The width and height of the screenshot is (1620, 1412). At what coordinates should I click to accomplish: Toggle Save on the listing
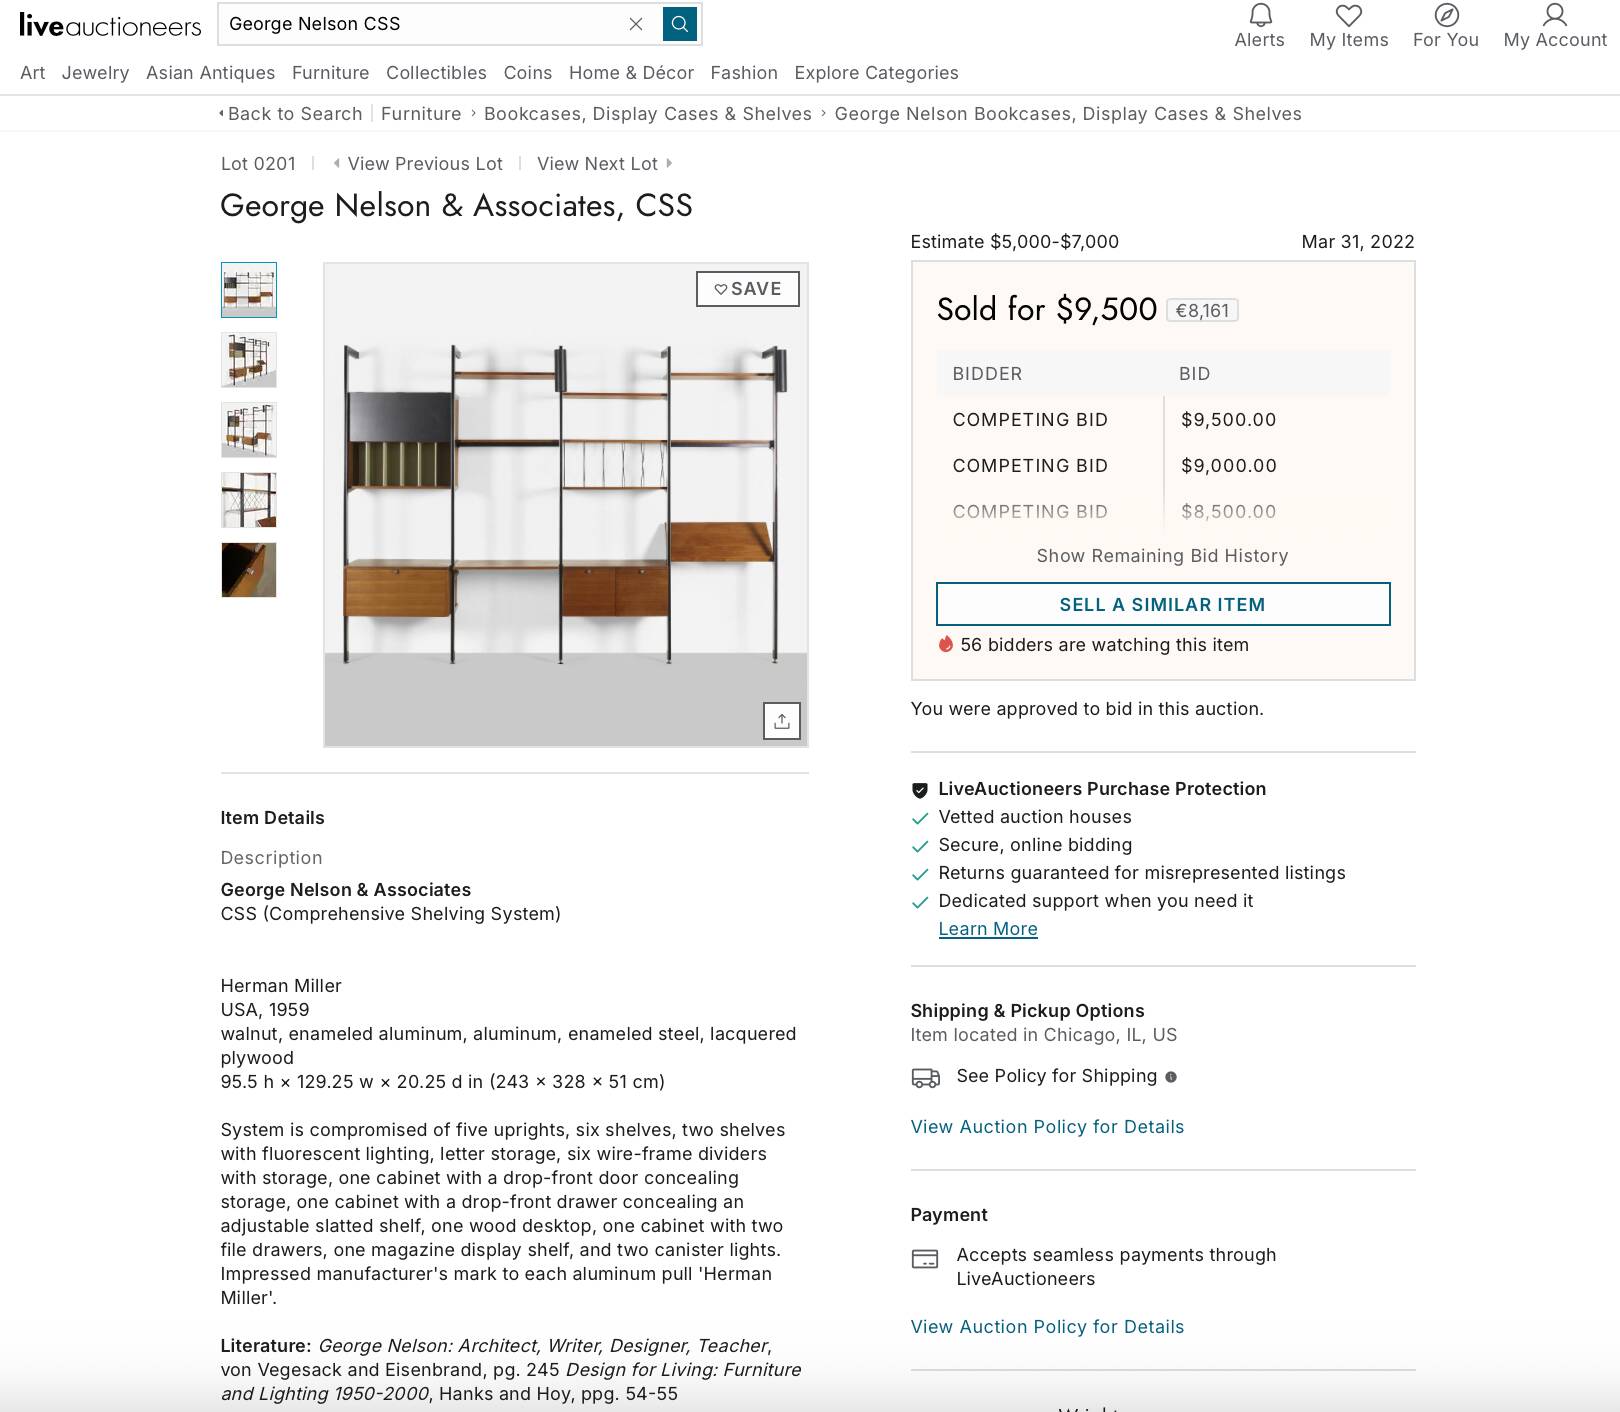pyautogui.click(x=747, y=288)
